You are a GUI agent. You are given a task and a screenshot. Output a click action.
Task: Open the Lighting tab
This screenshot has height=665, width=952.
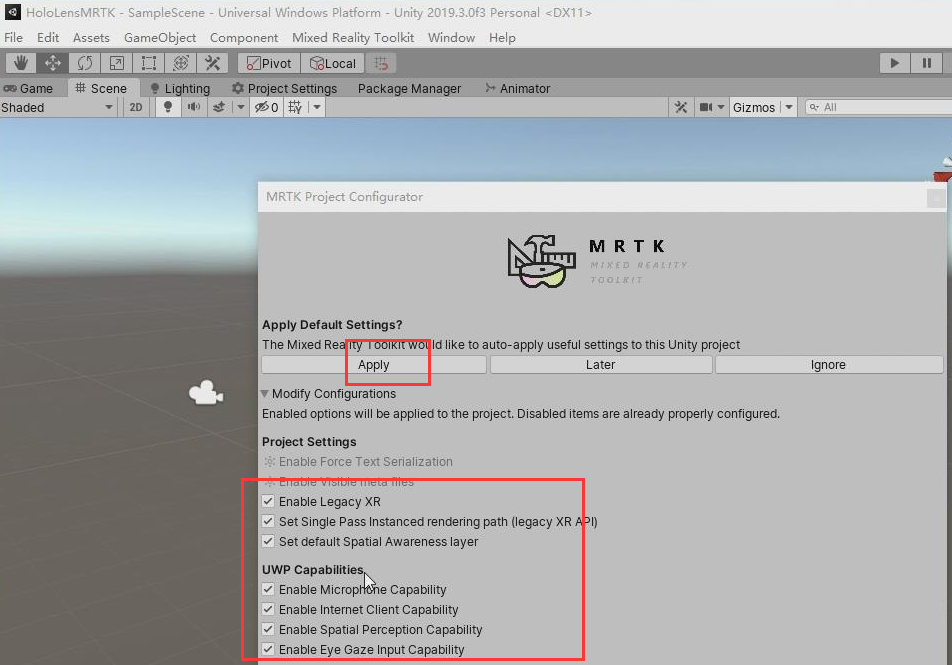[x=180, y=89]
